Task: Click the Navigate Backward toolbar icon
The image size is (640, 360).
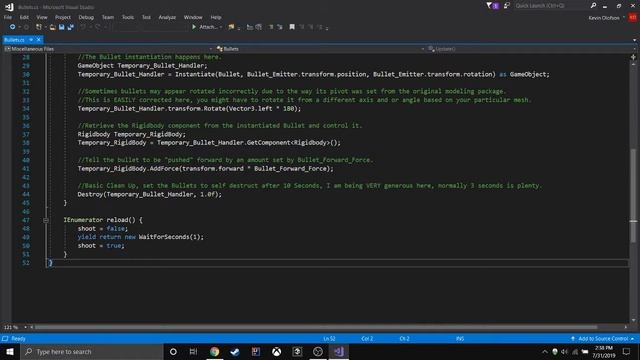Action: click(13, 27)
